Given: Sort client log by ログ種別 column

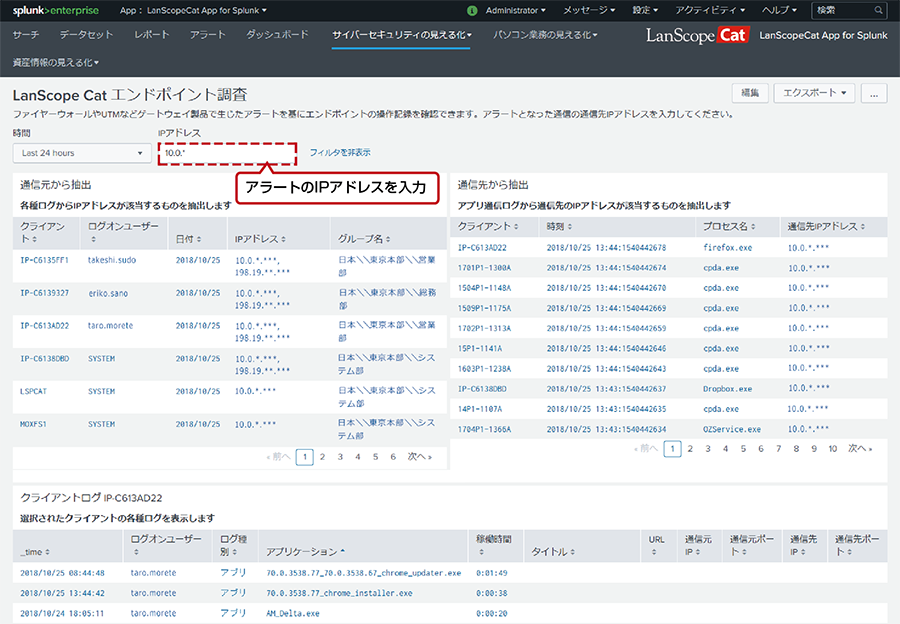Looking at the screenshot, I should (234, 545).
